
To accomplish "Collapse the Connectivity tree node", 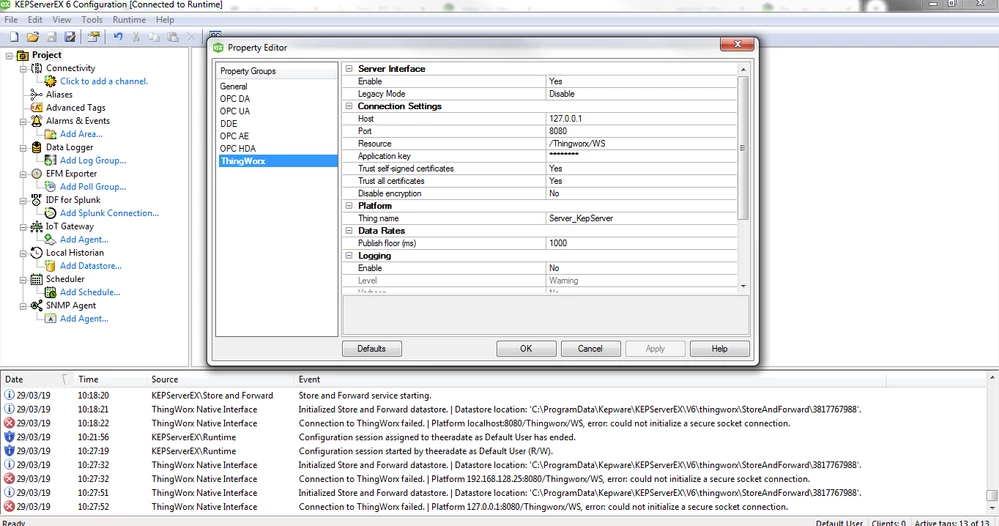I will (x=23, y=69).
